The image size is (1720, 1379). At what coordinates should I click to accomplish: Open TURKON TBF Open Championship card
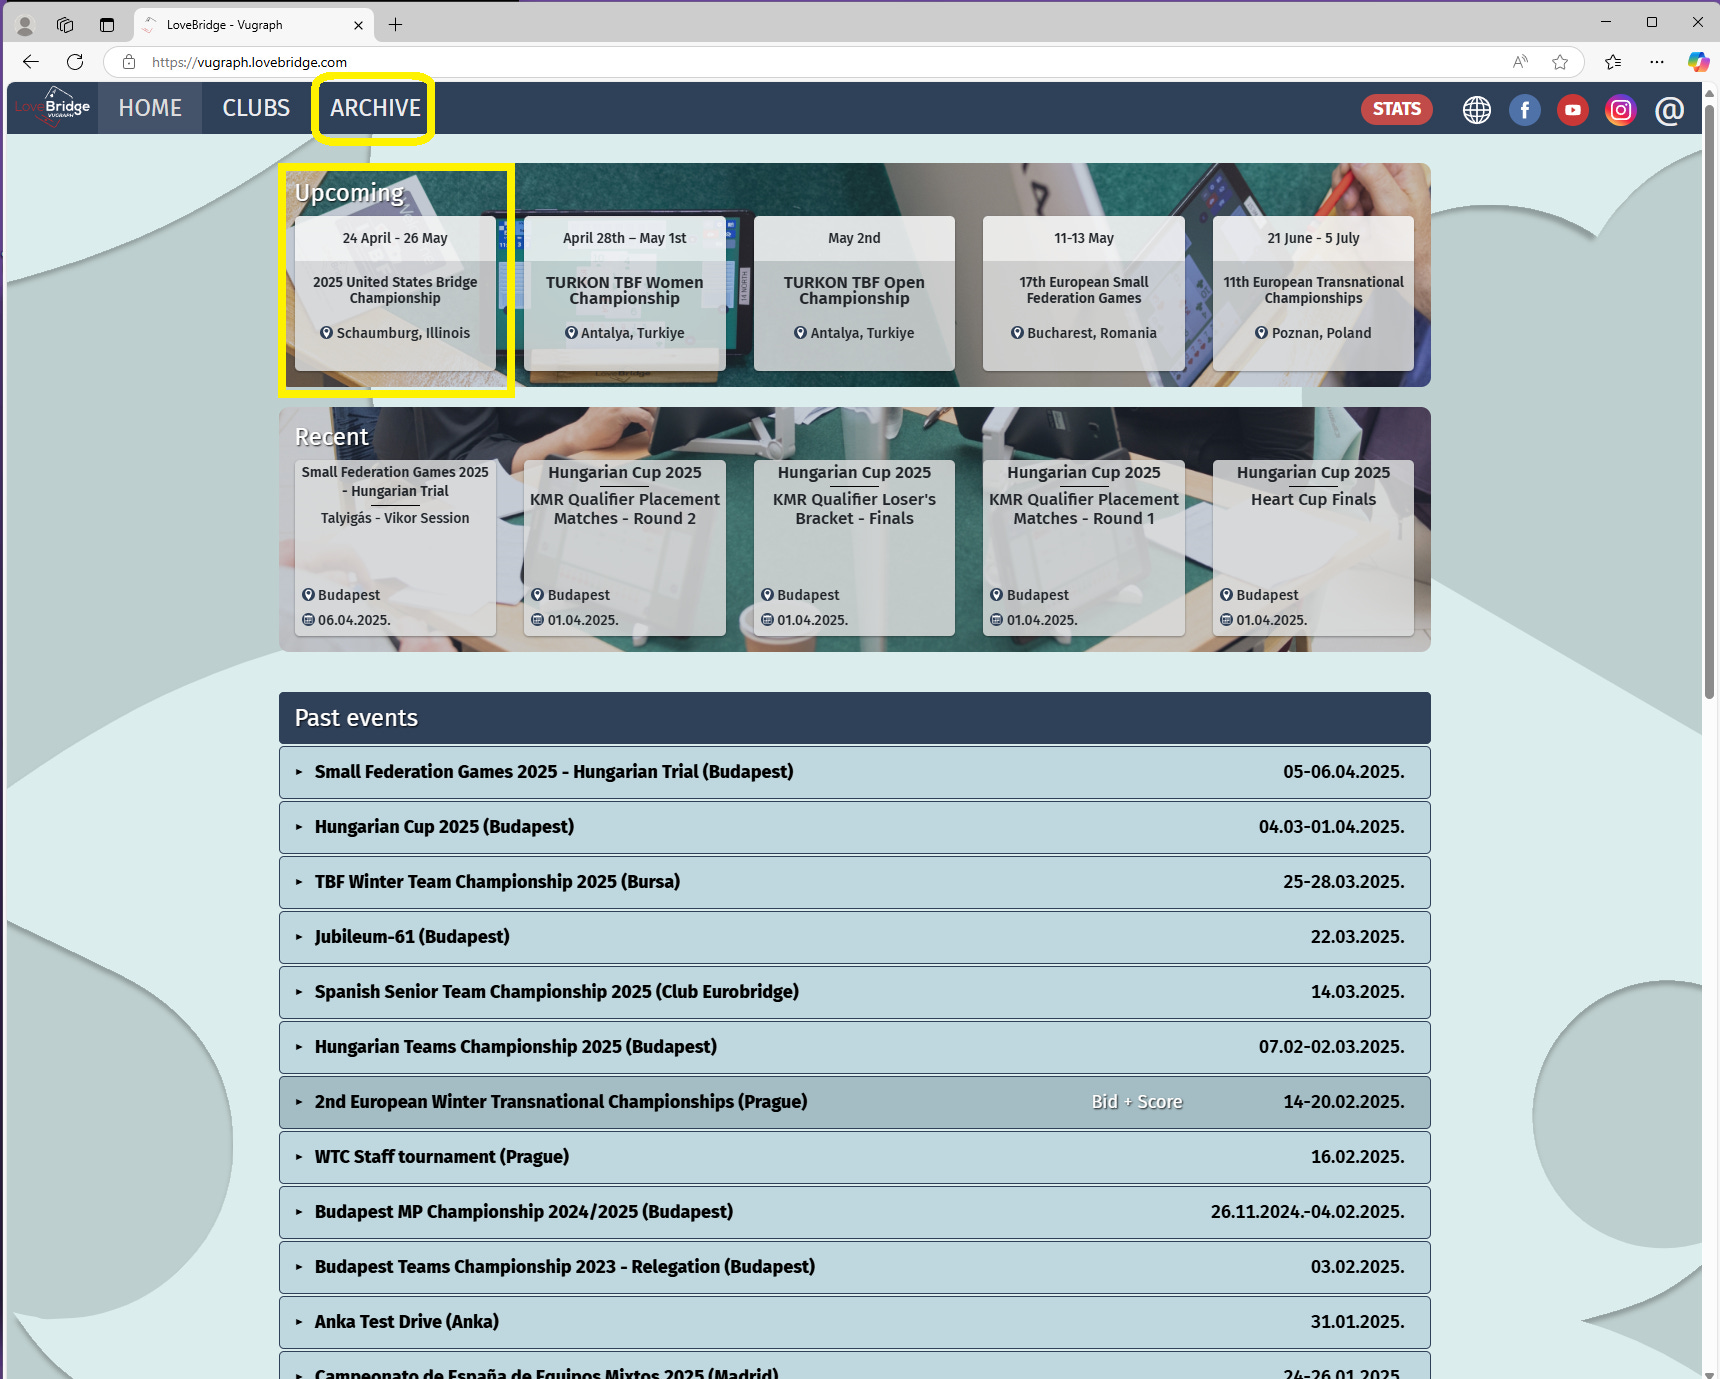(x=854, y=293)
